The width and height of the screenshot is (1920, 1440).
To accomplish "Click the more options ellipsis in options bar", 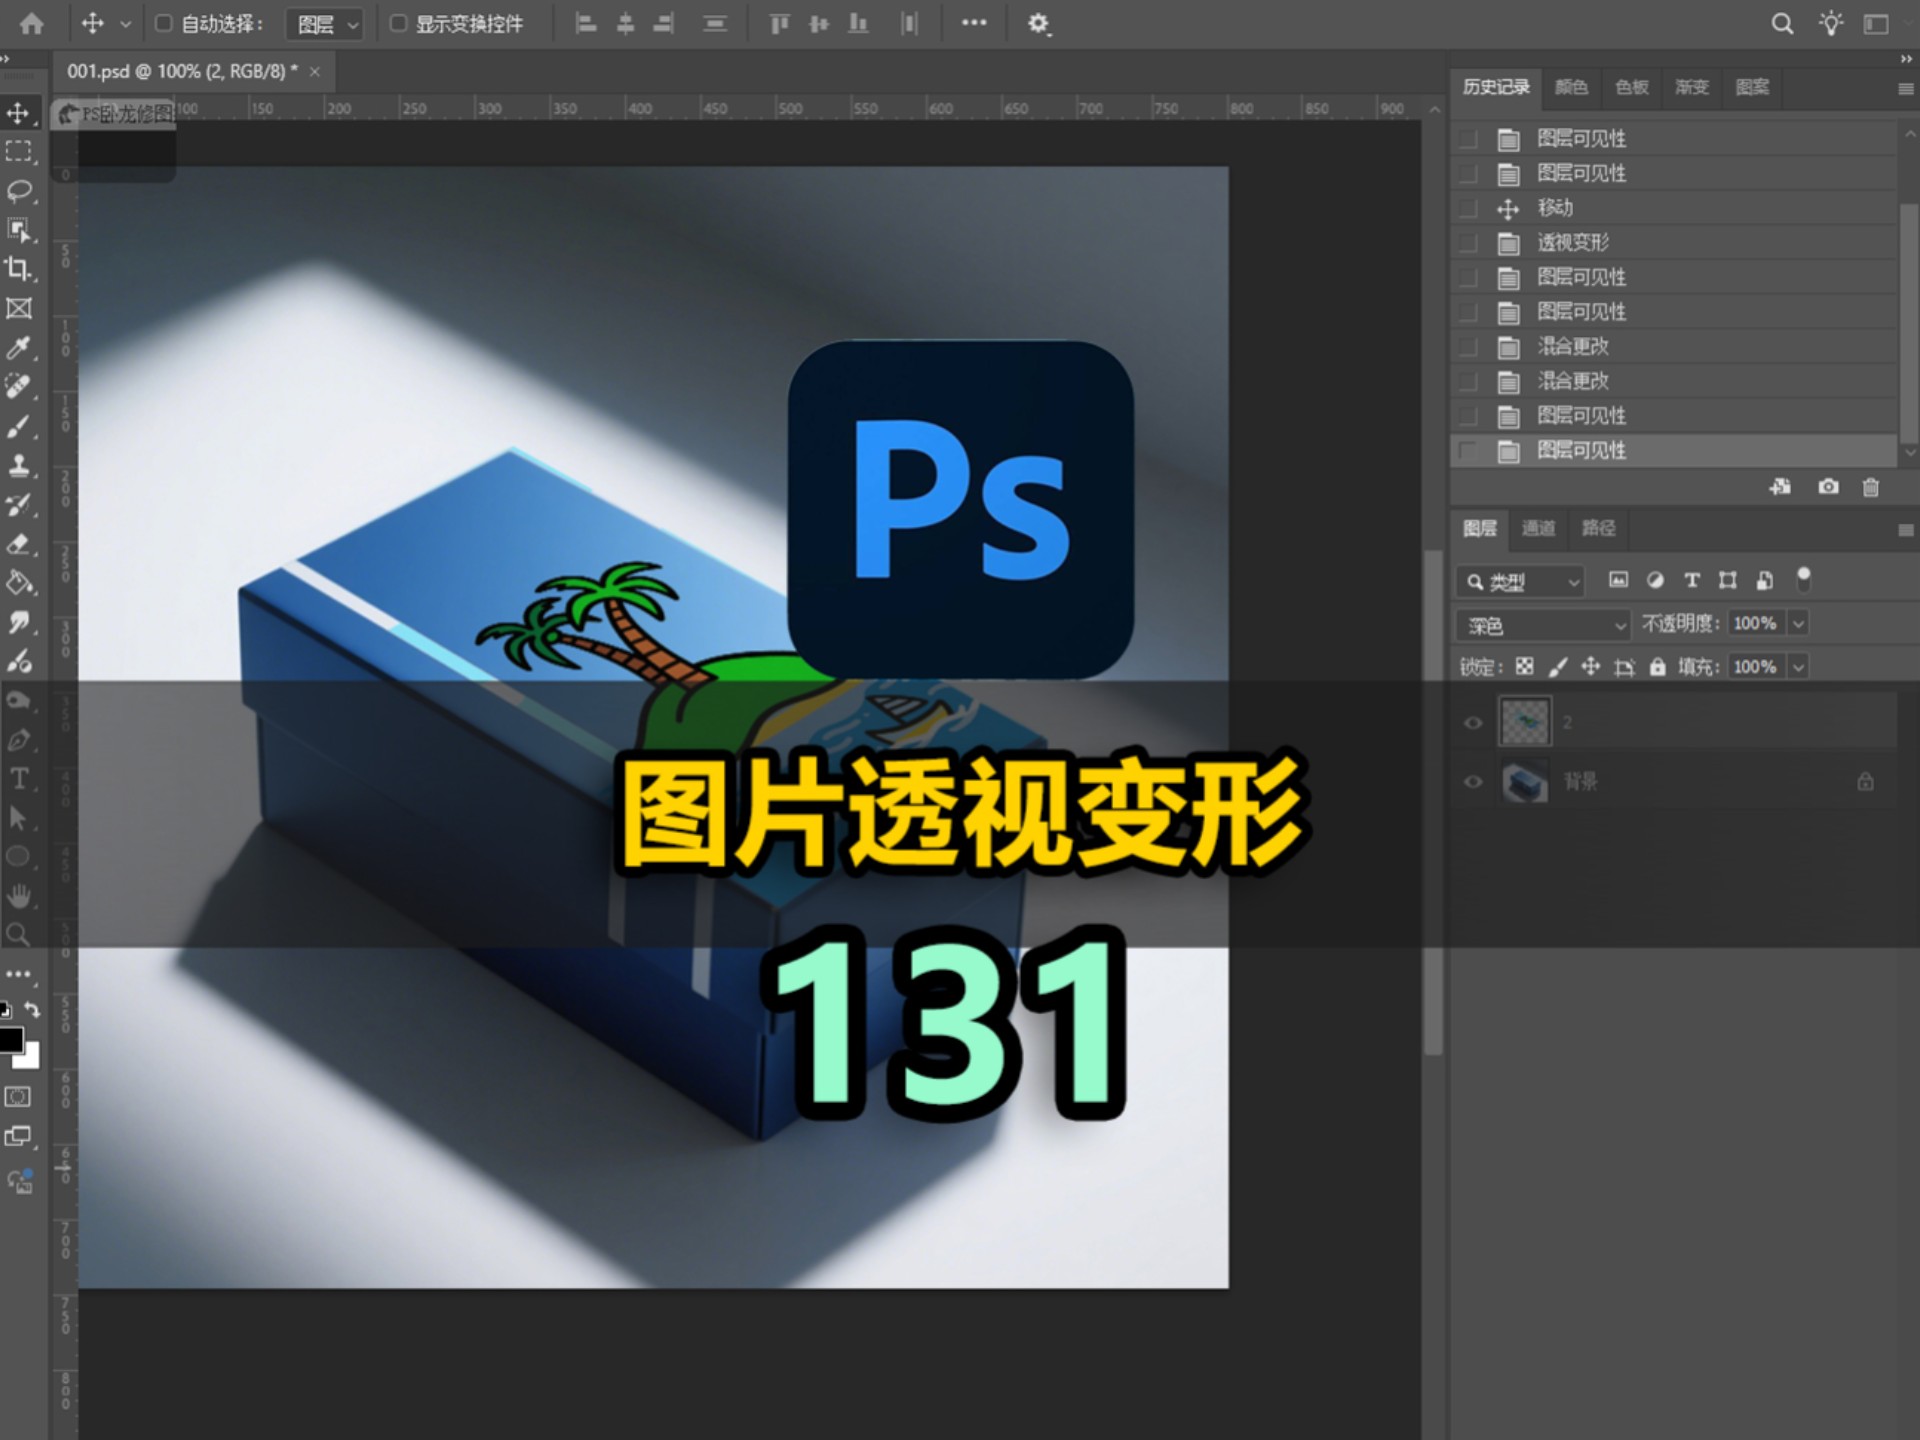I will [x=974, y=23].
